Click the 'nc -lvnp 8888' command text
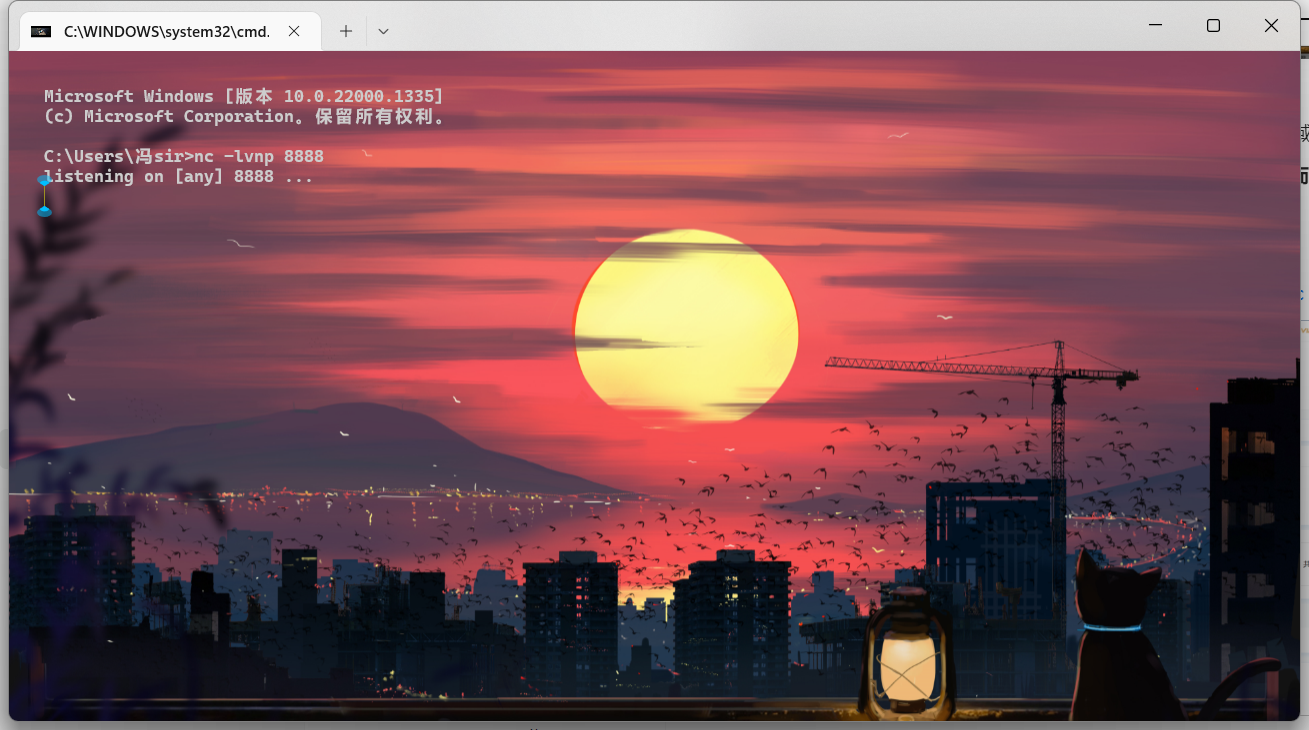The height and width of the screenshot is (730, 1309). tap(259, 156)
